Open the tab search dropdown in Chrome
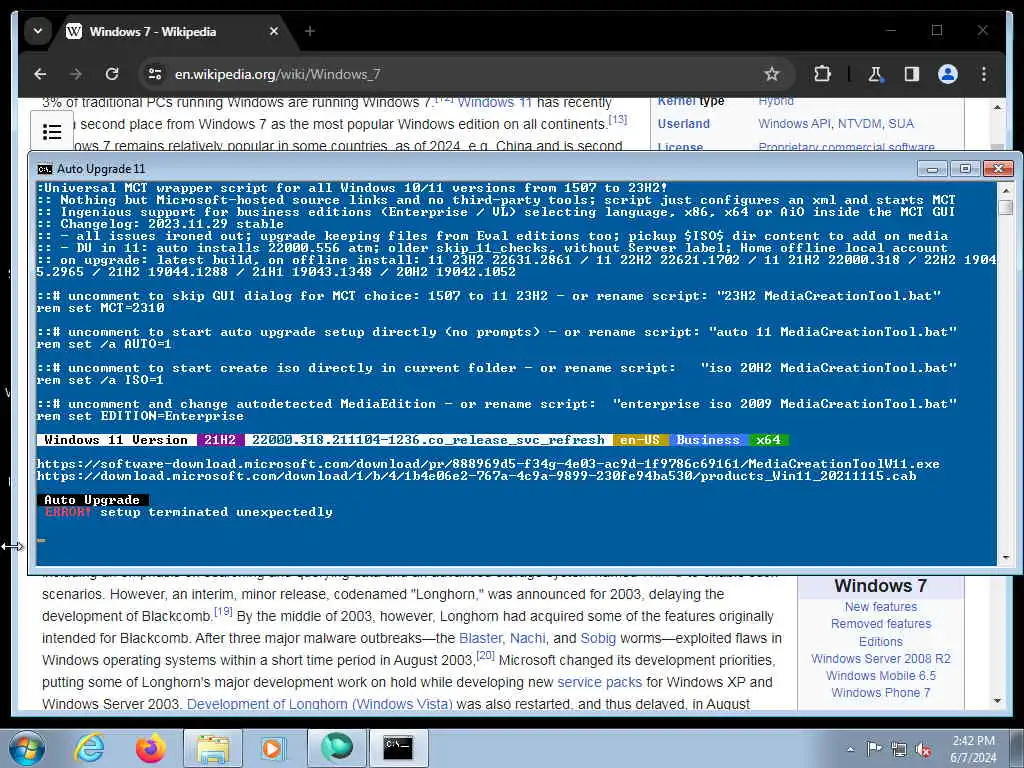1024x768 pixels. (x=38, y=31)
